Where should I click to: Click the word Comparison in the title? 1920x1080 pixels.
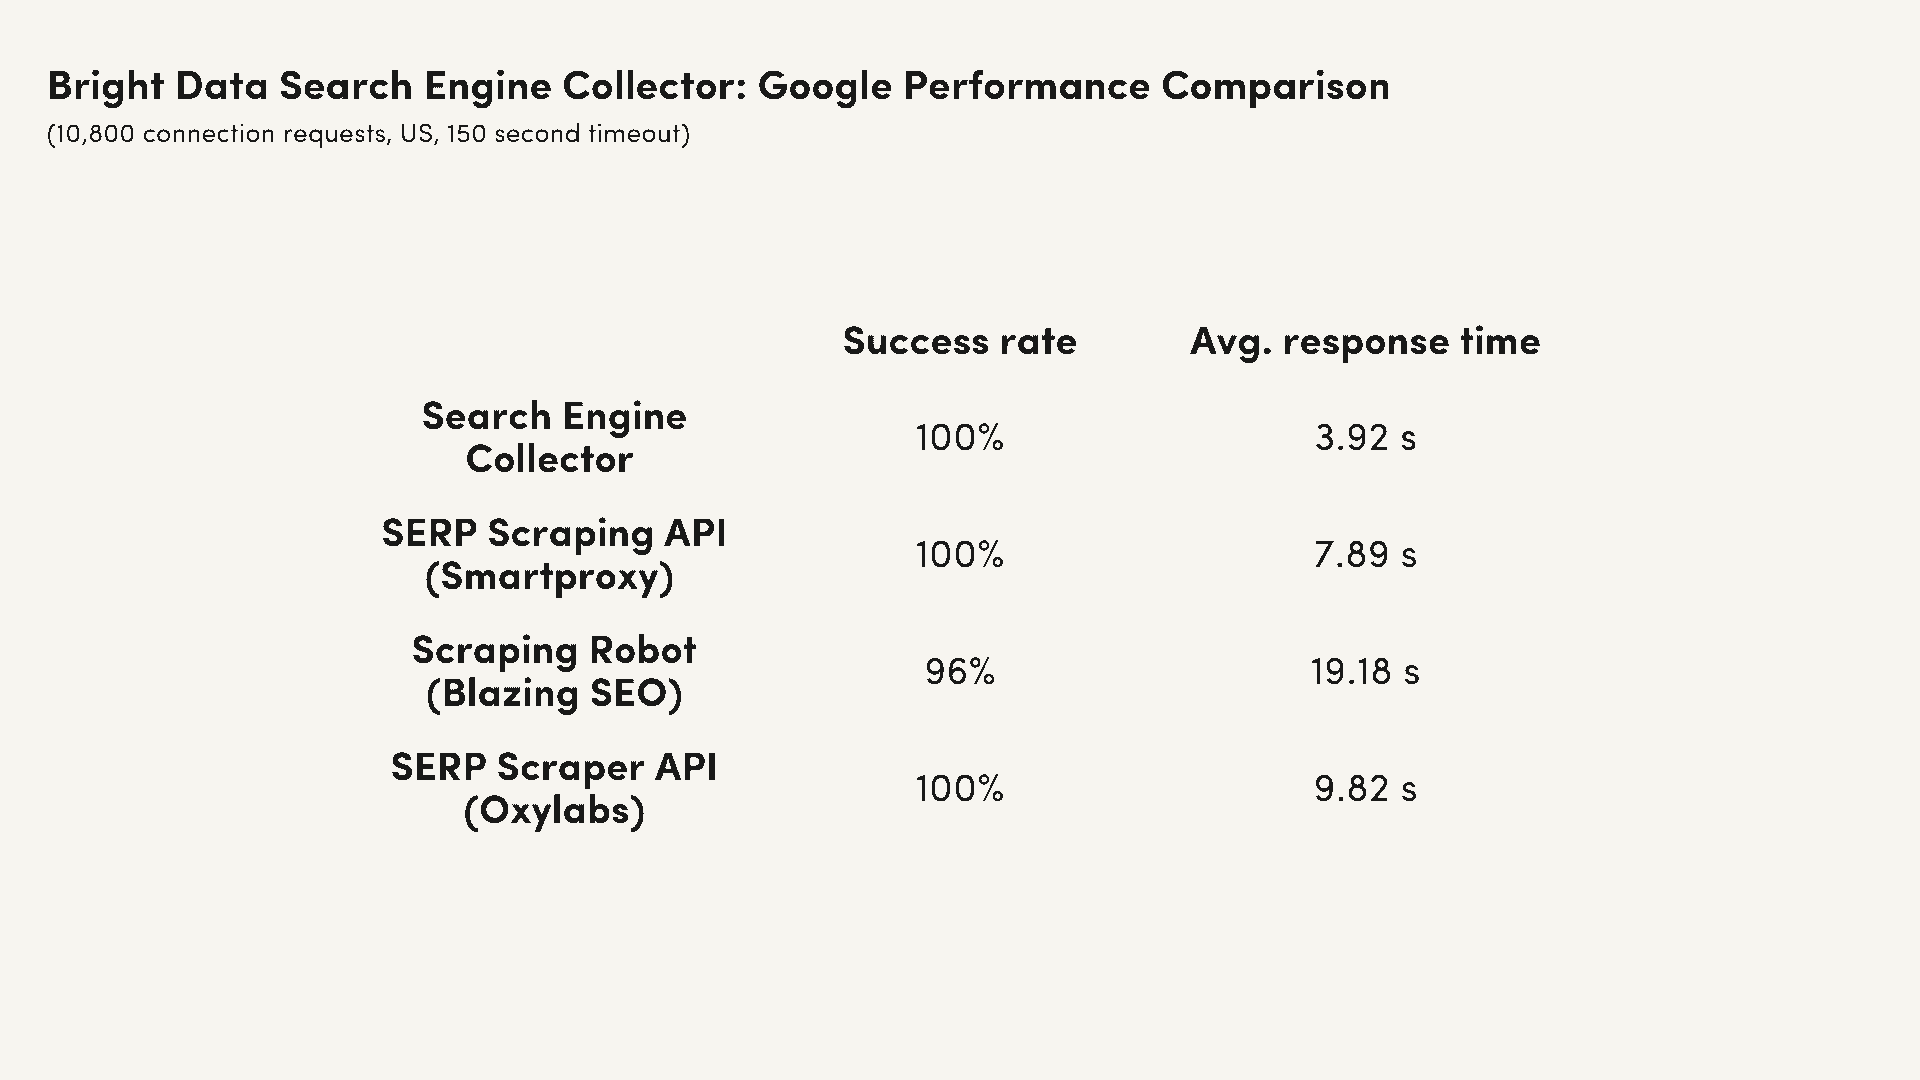click(1275, 88)
